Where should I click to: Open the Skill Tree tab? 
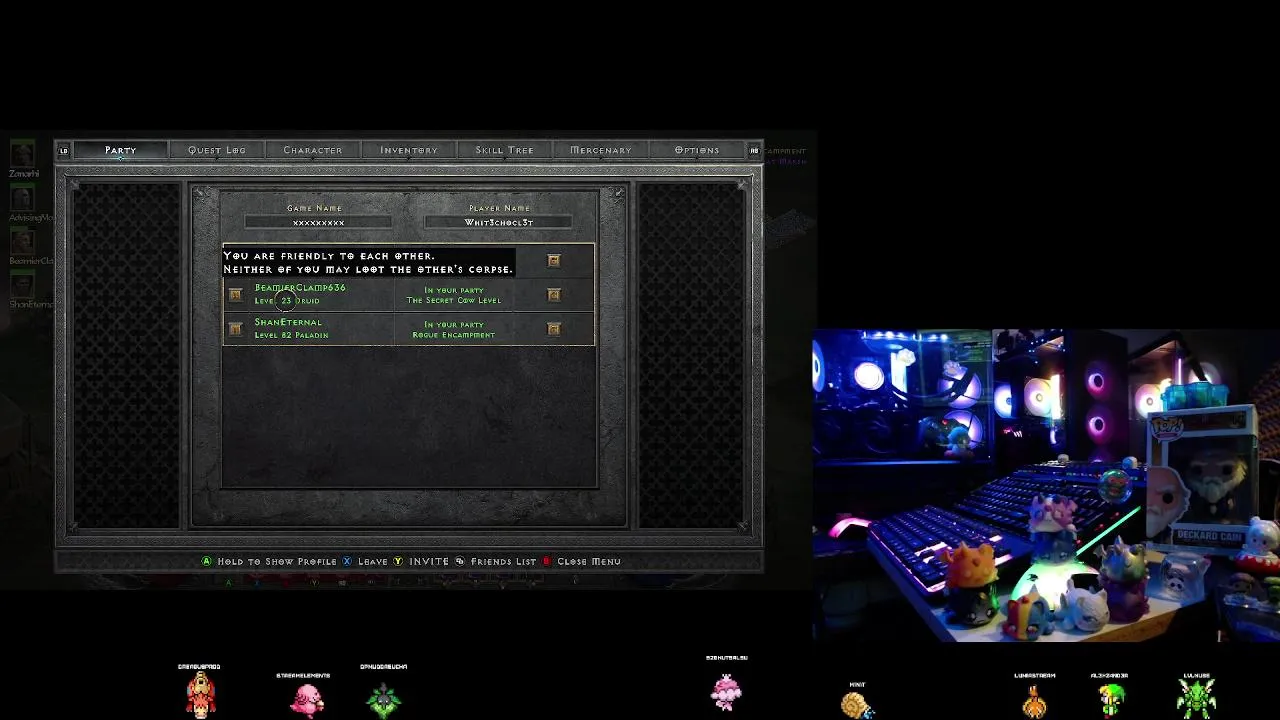pyautogui.click(x=505, y=150)
